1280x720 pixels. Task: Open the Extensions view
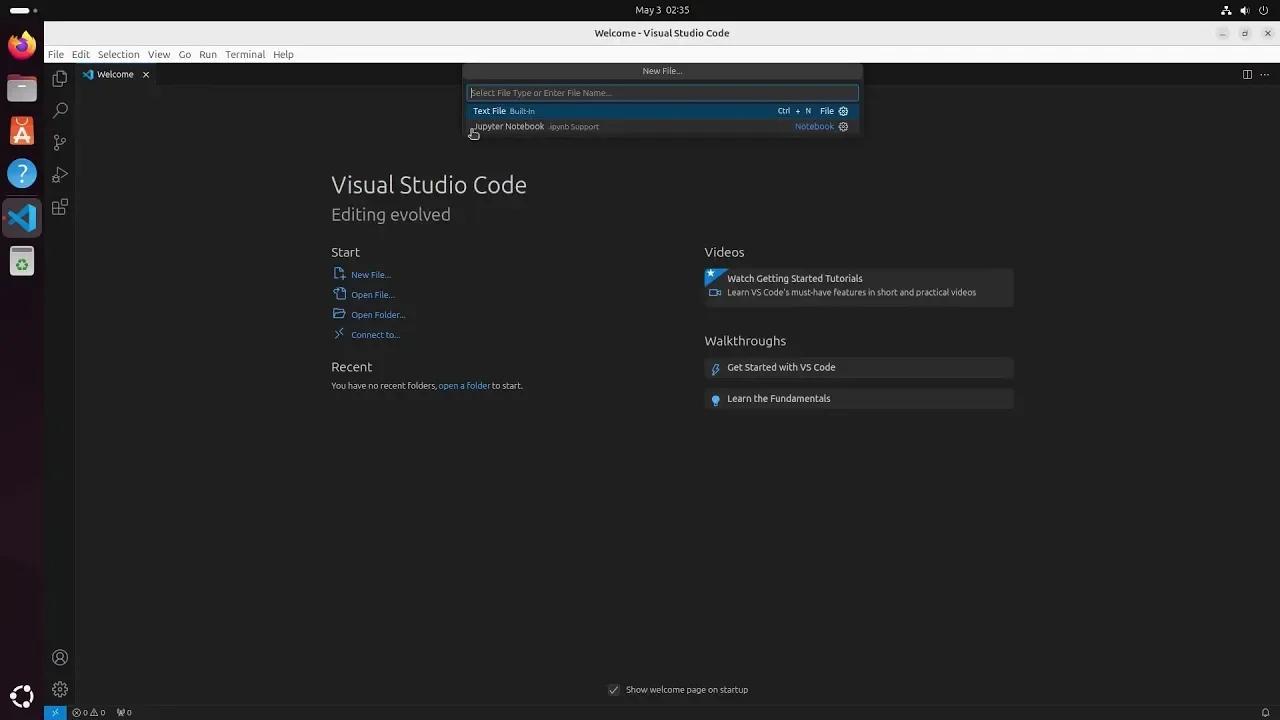pos(59,207)
